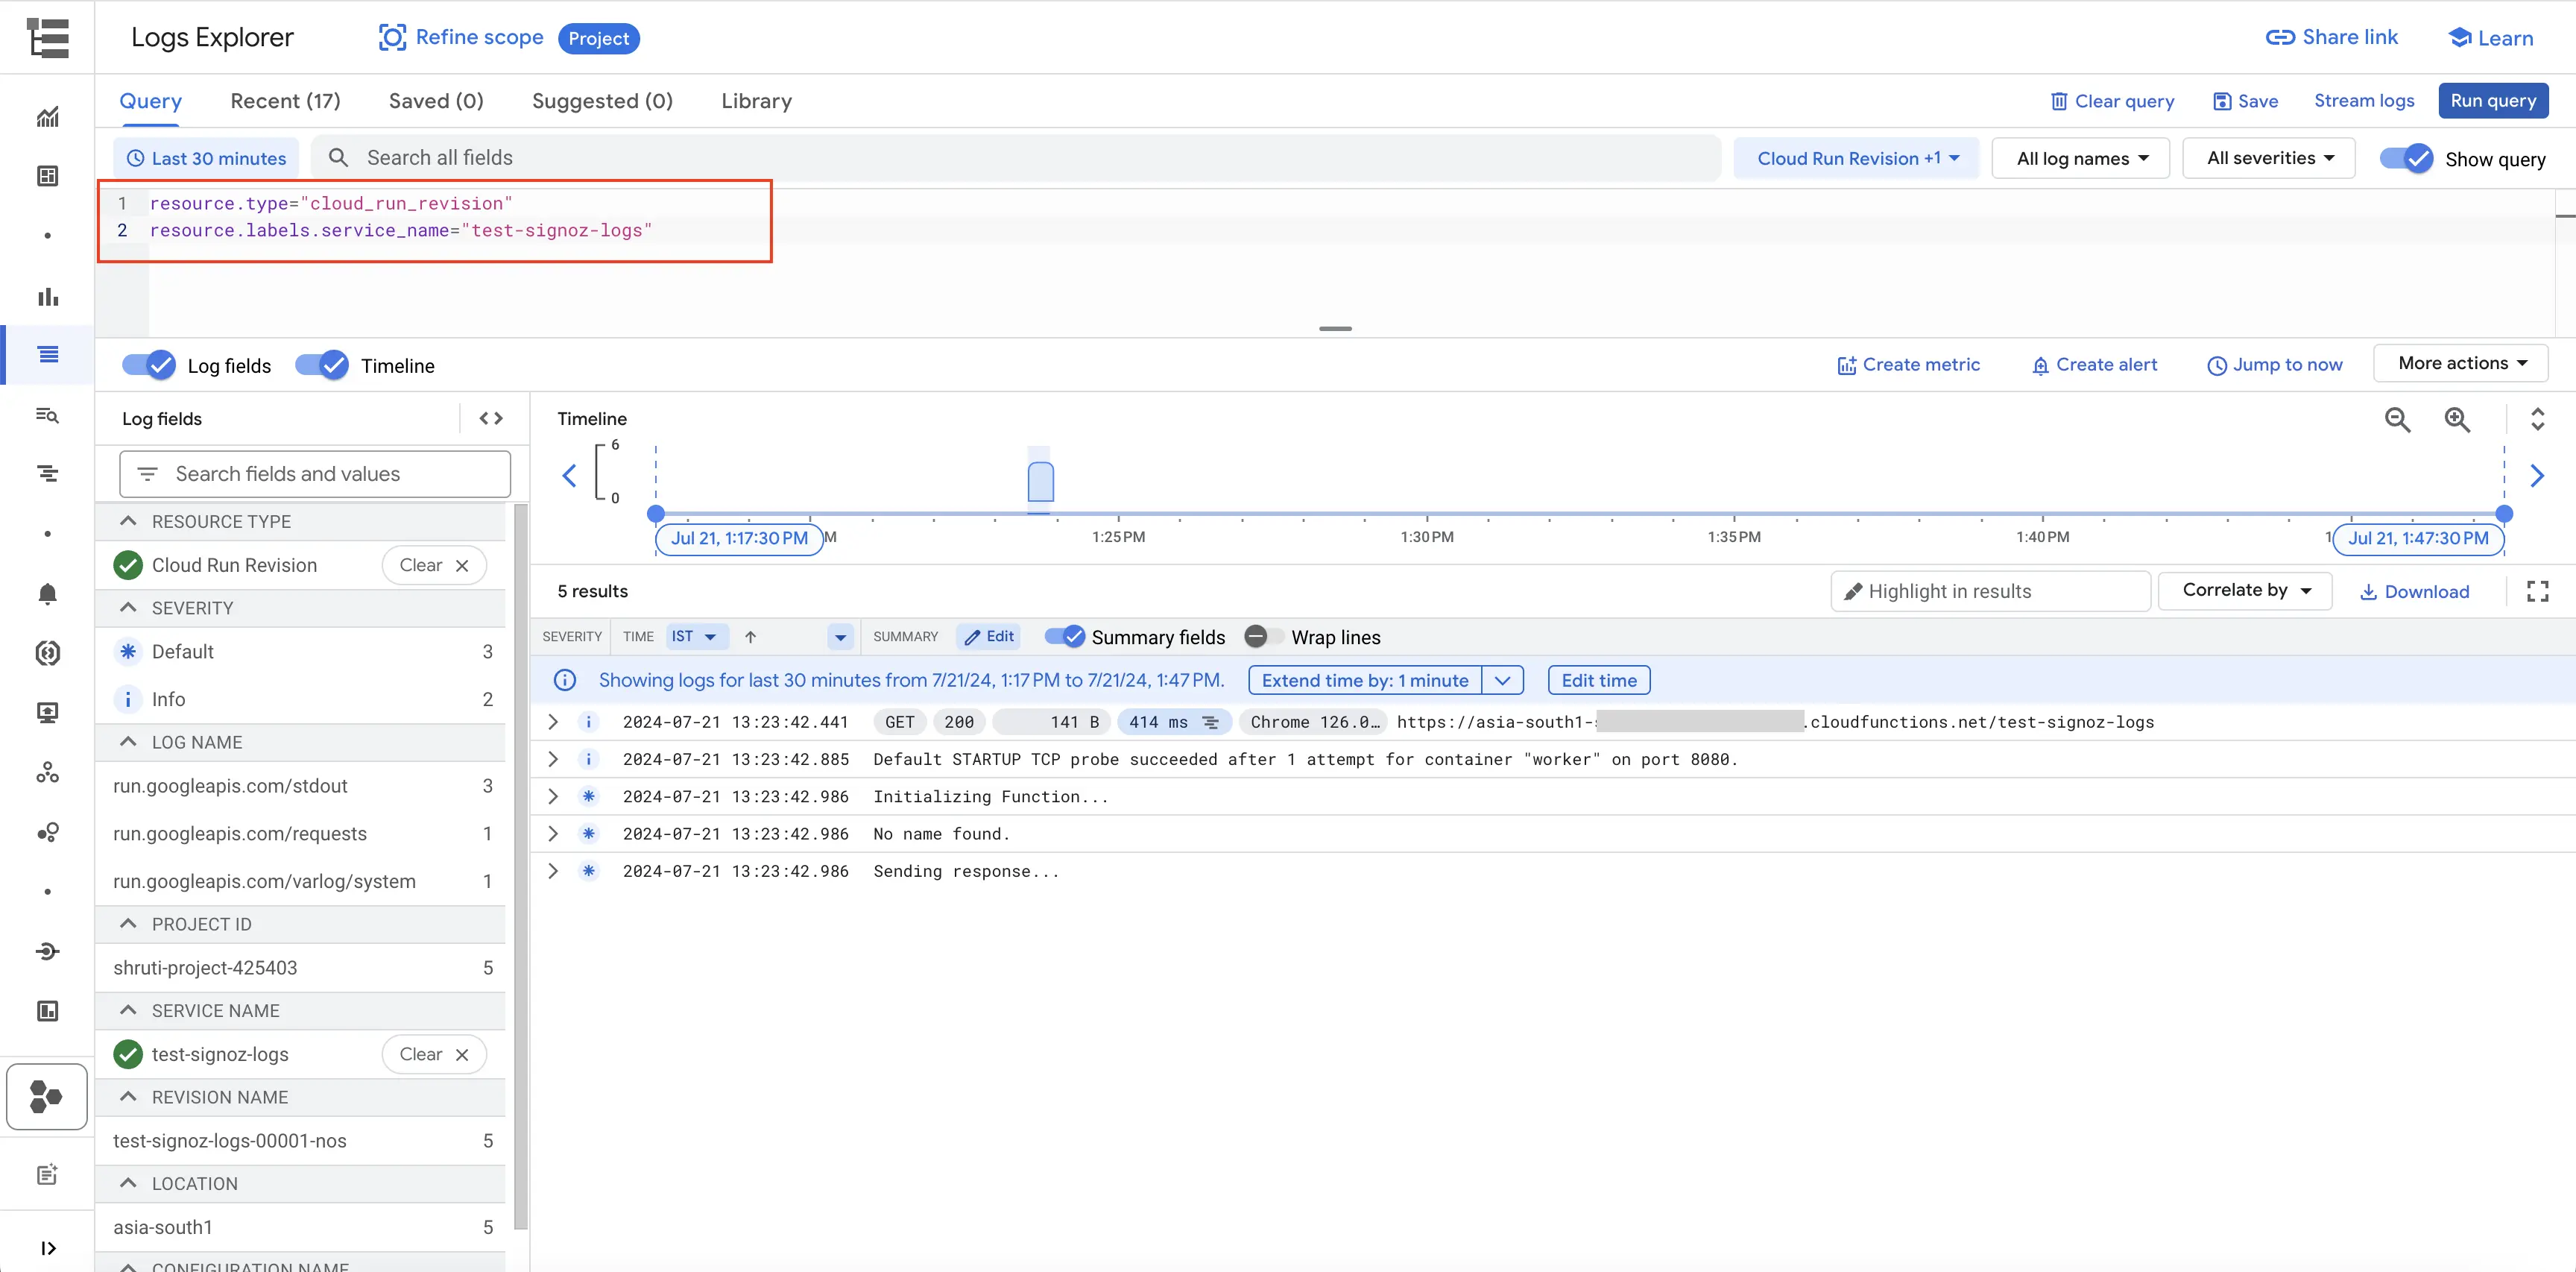Toggle the Log fields switch
2576x1272 pixels.
pos(148,365)
